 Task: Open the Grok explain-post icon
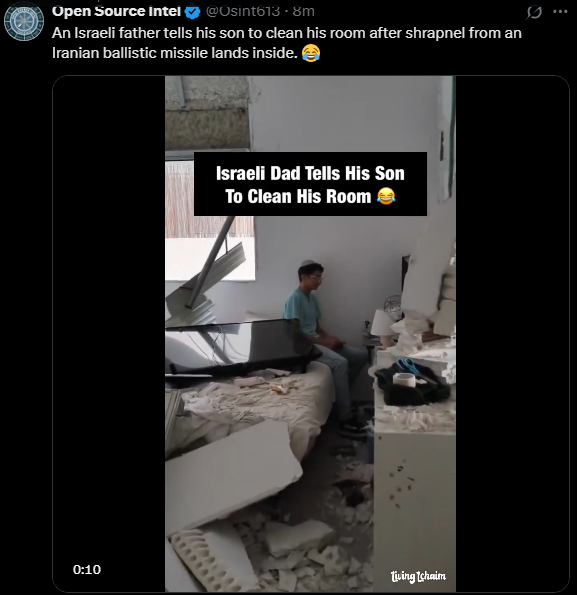pyautogui.click(x=534, y=12)
